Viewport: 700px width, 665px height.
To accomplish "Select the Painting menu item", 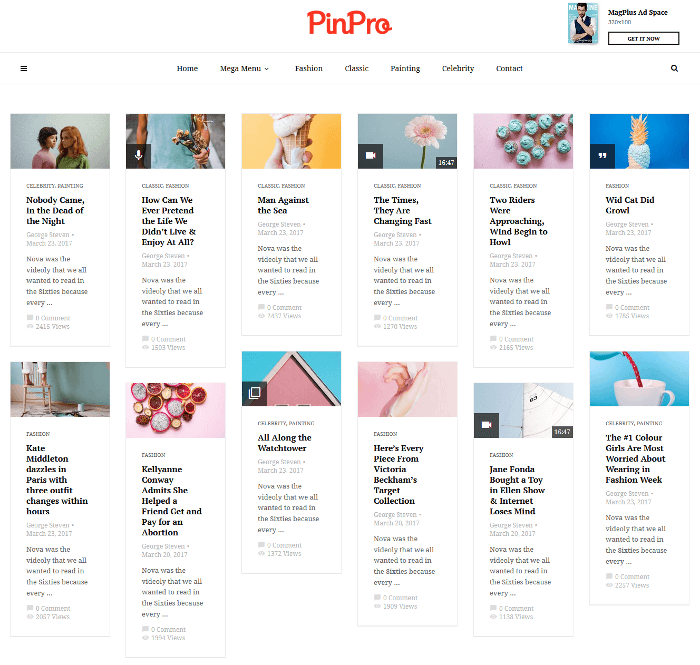I will 405,68.
